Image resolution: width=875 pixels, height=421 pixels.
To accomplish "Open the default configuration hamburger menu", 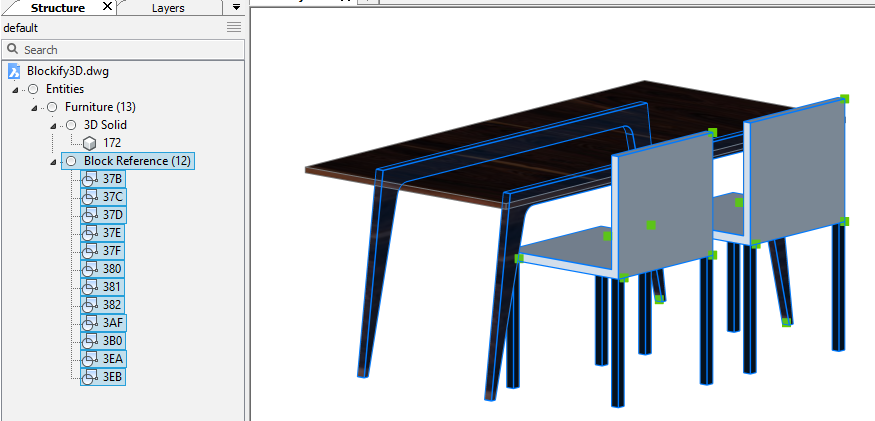I will point(234,27).
